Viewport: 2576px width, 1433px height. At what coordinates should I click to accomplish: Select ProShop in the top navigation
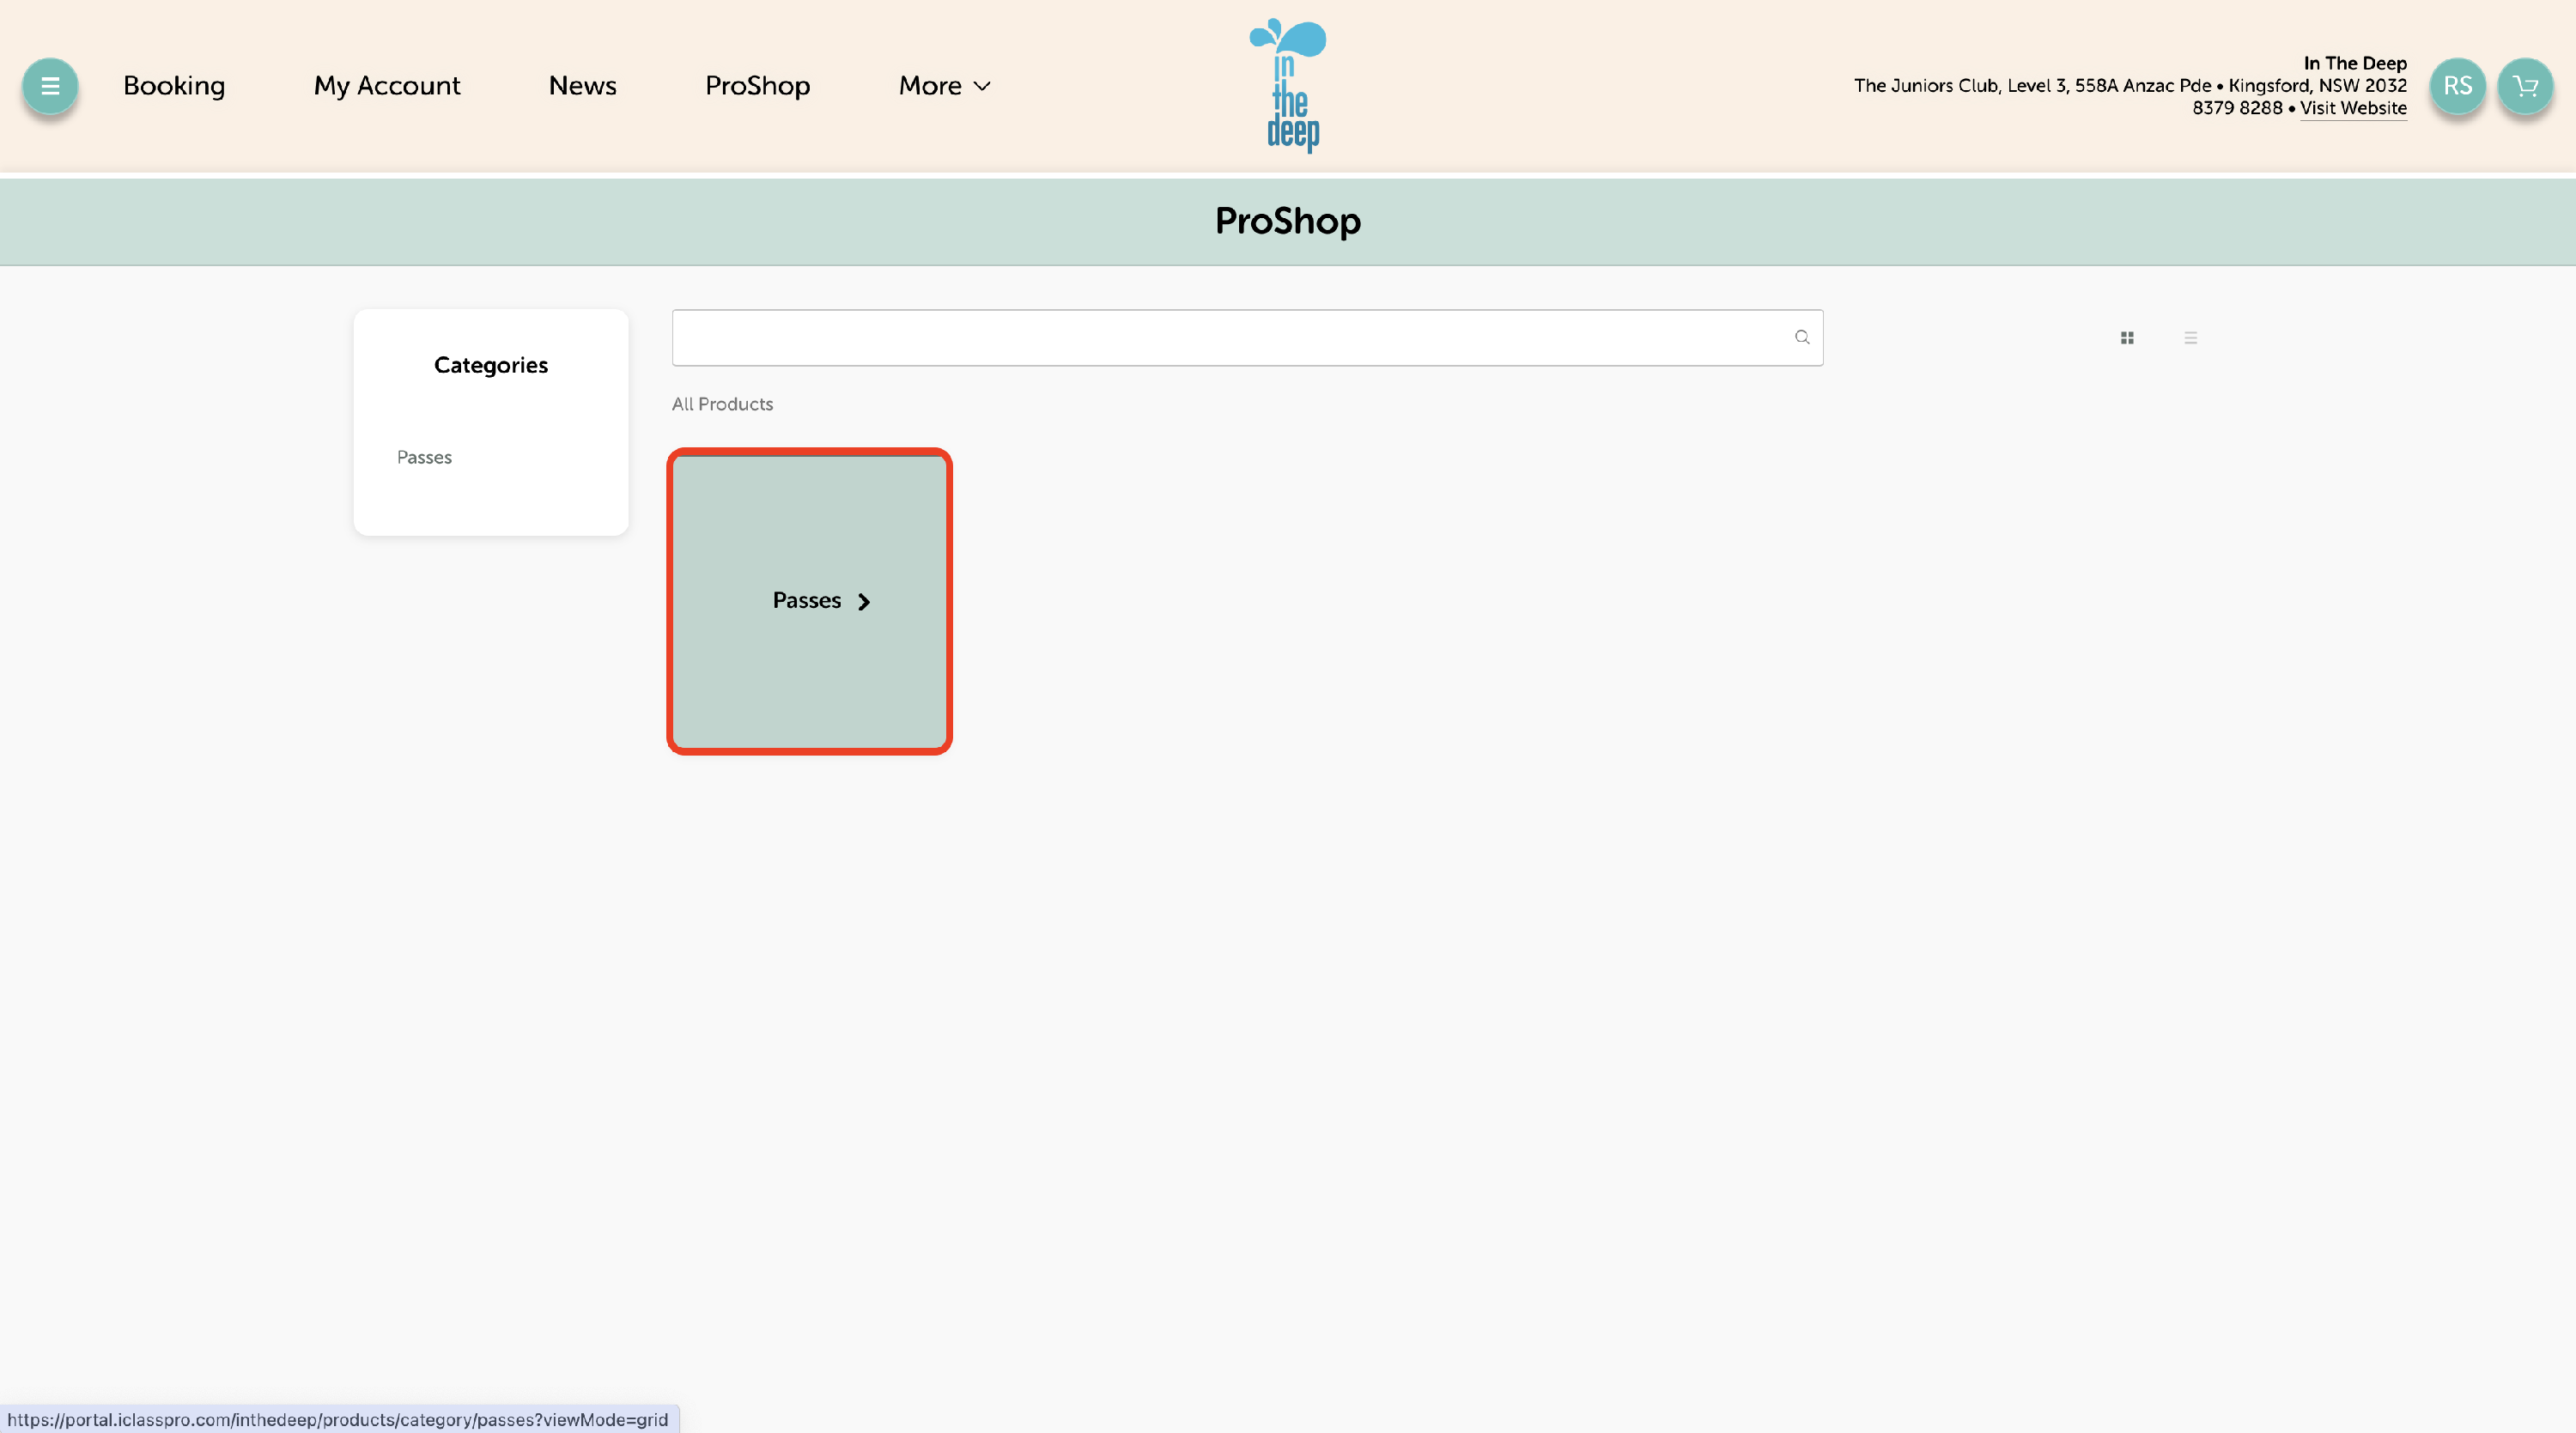[x=757, y=86]
